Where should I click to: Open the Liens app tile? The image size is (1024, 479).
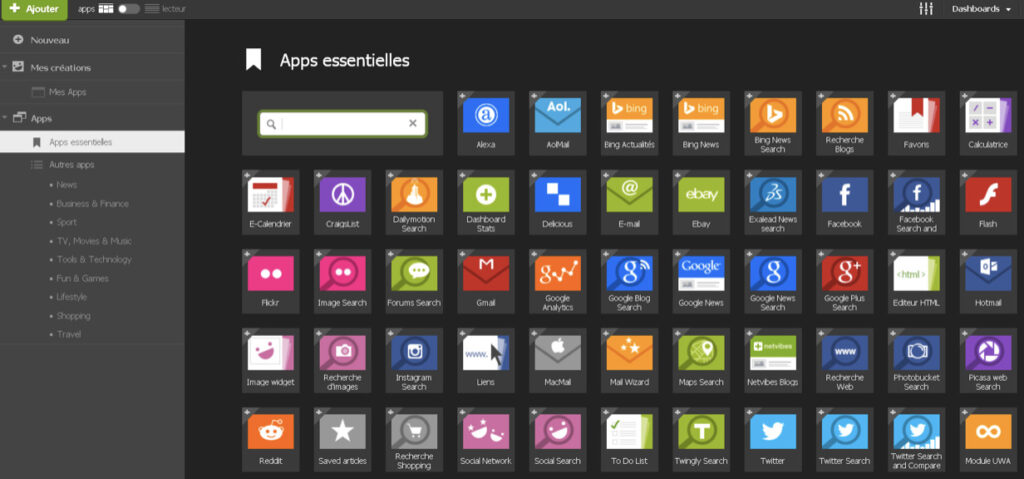[486, 360]
